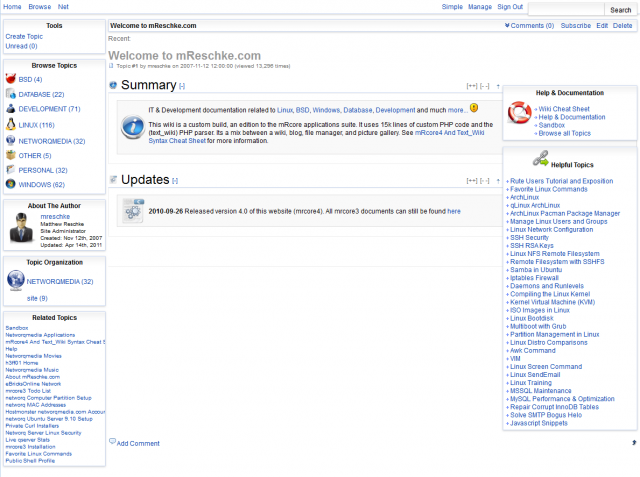Click the arrow icon at bottom right
640x477 pixels.
(x=634, y=442)
